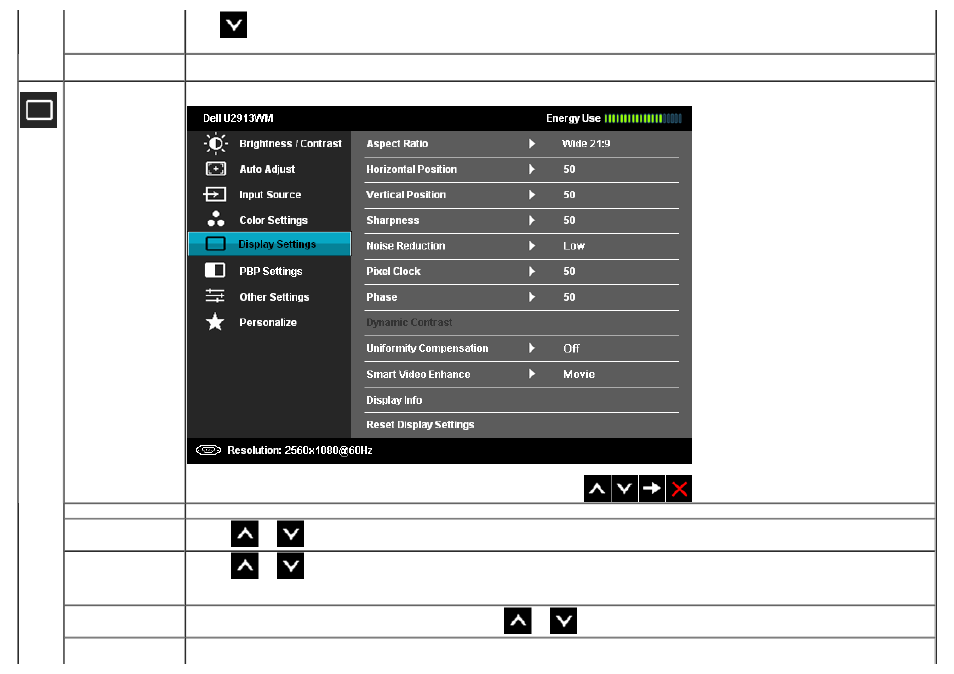The height and width of the screenshot is (674, 954).
Task: Expand the Vertical Position arrow
Action: coord(532,195)
